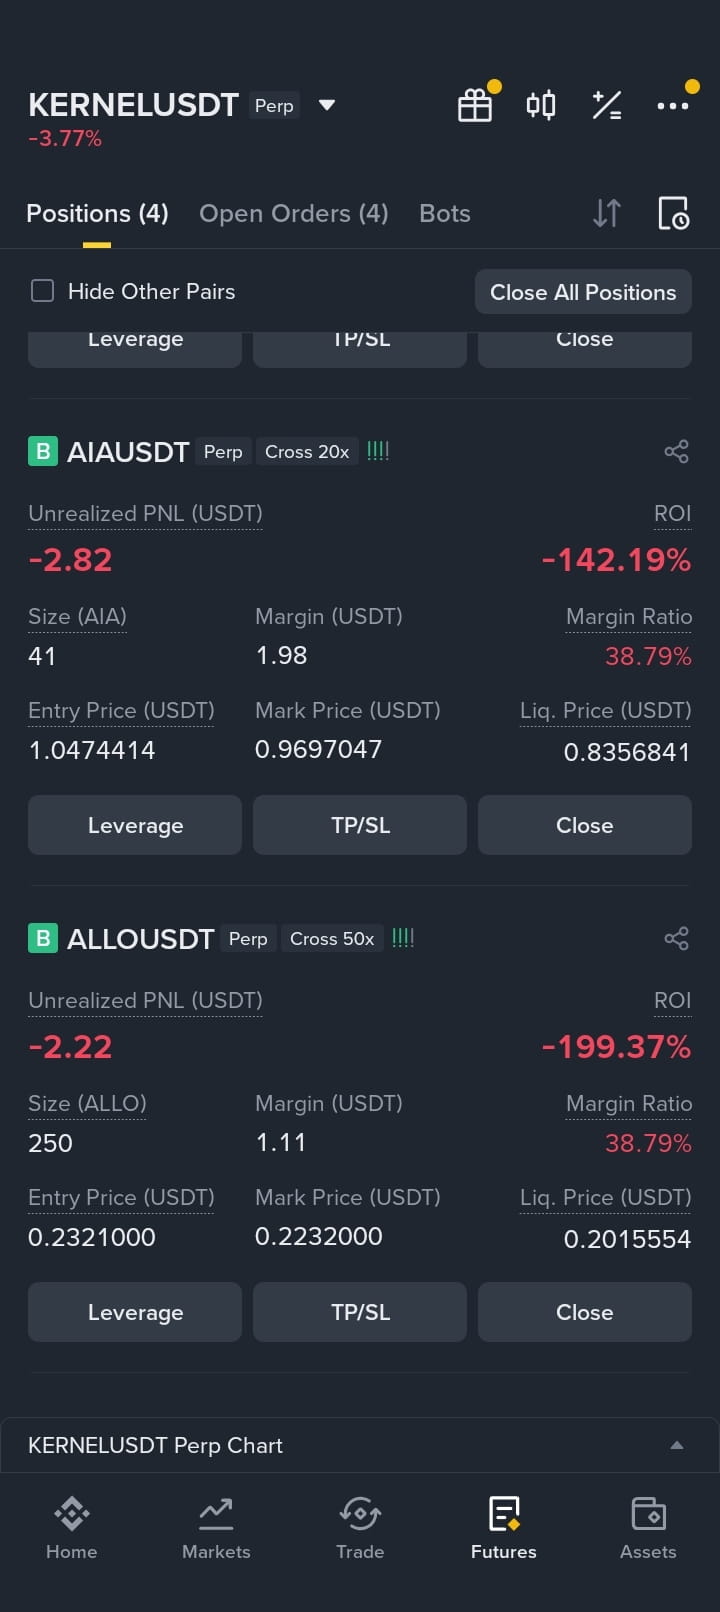The height and width of the screenshot is (1612, 720).
Task: Open TP/SL for AIAUSDT position
Action: tap(360, 825)
